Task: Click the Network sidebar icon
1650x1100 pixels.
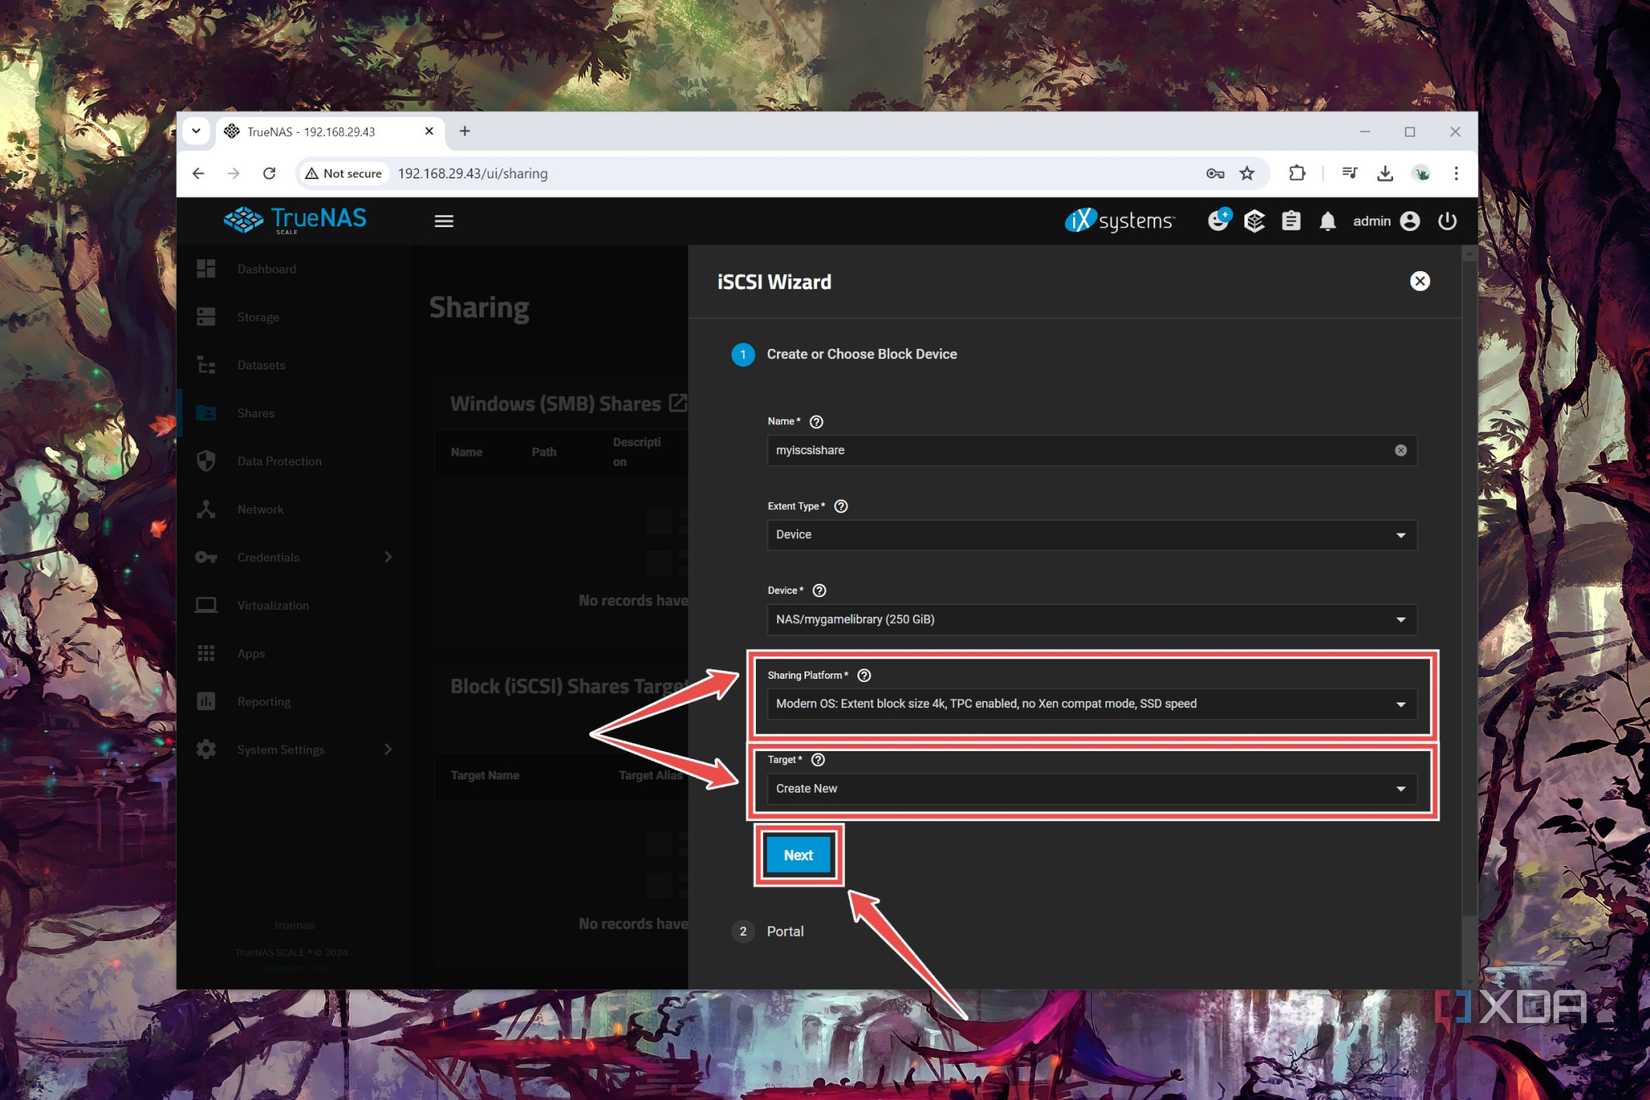Action: (x=206, y=509)
